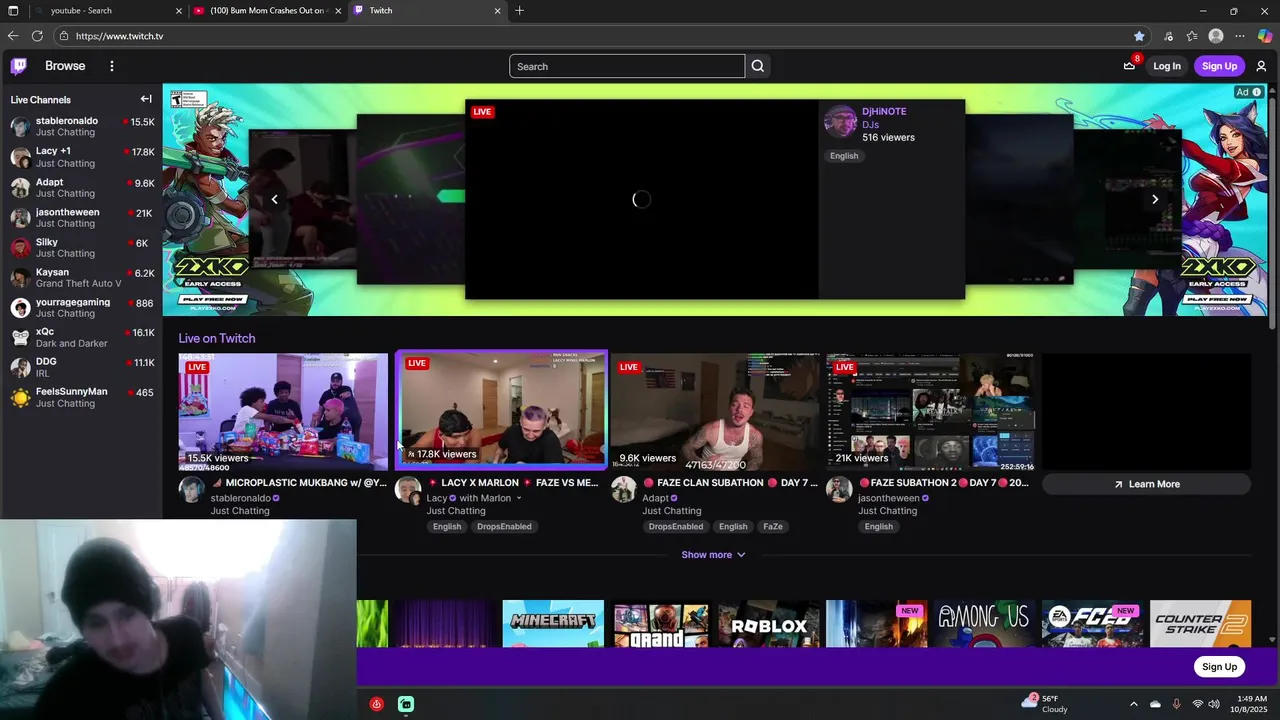This screenshot has width=1280, height=720.
Task: Show hidden tray icons chevron
Action: [x=1133, y=704]
